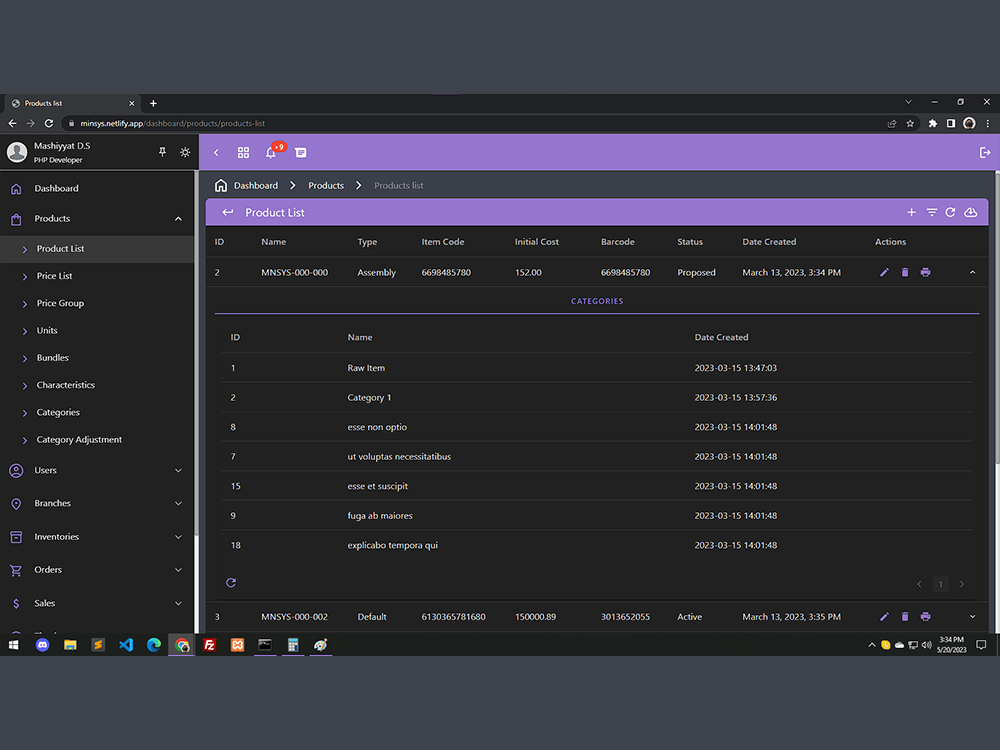Image resolution: width=1000 pixels, height=750 pixels.
Task: Reload the page in the browser
Action: [48, 124]
